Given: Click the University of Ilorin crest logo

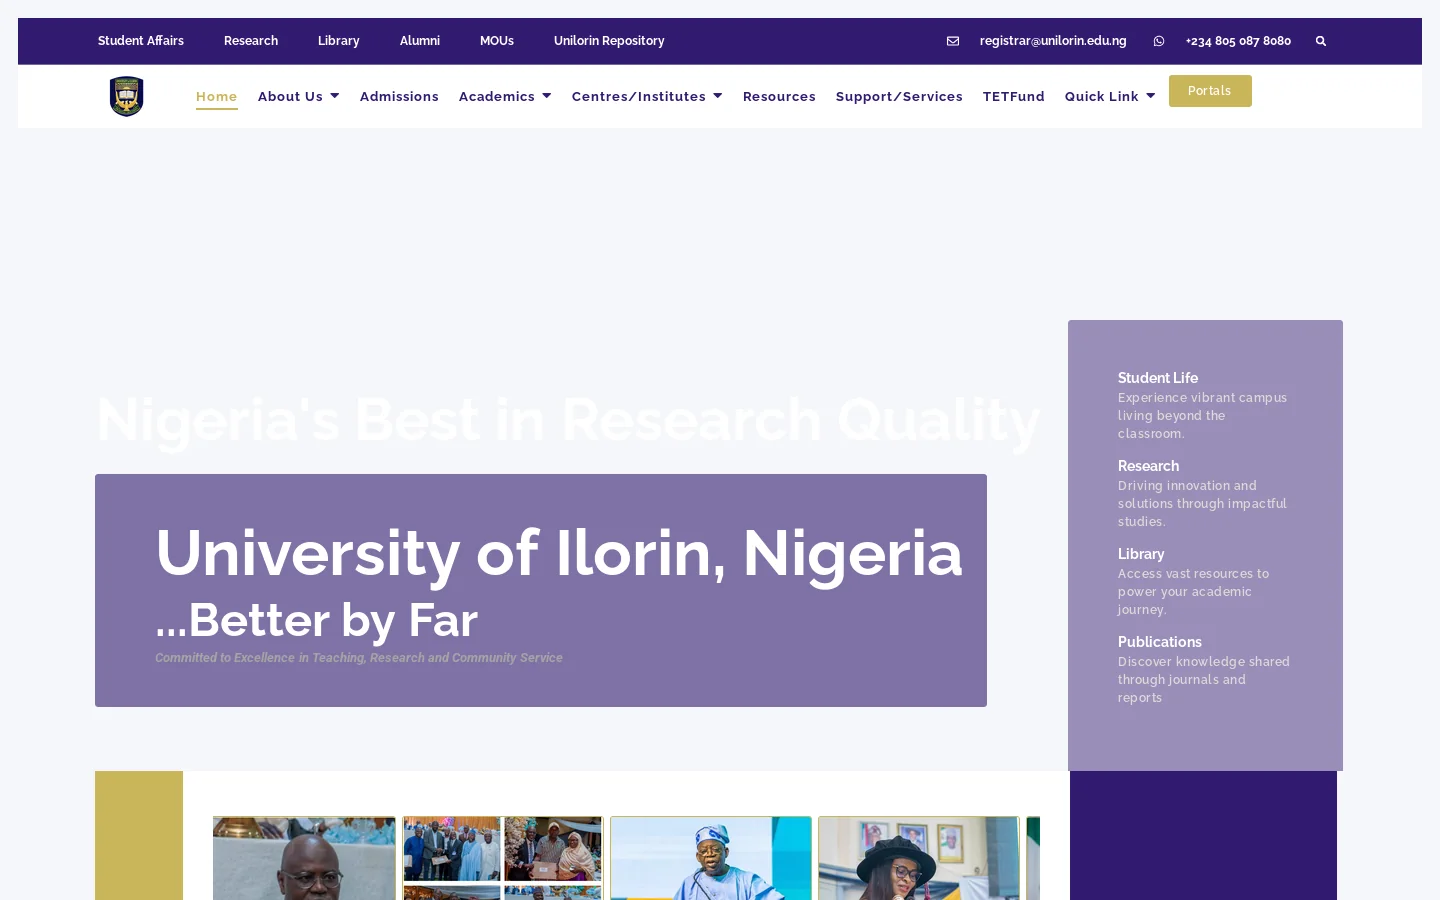Looking at the screenshot, I should pyautogui.click(x=127, y=97).
